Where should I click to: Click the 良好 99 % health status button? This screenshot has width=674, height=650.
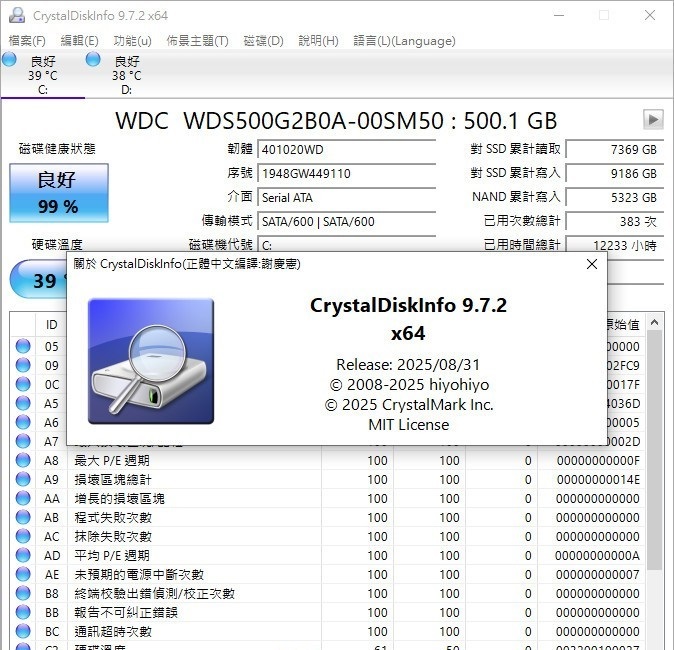[x=59, y=193]
